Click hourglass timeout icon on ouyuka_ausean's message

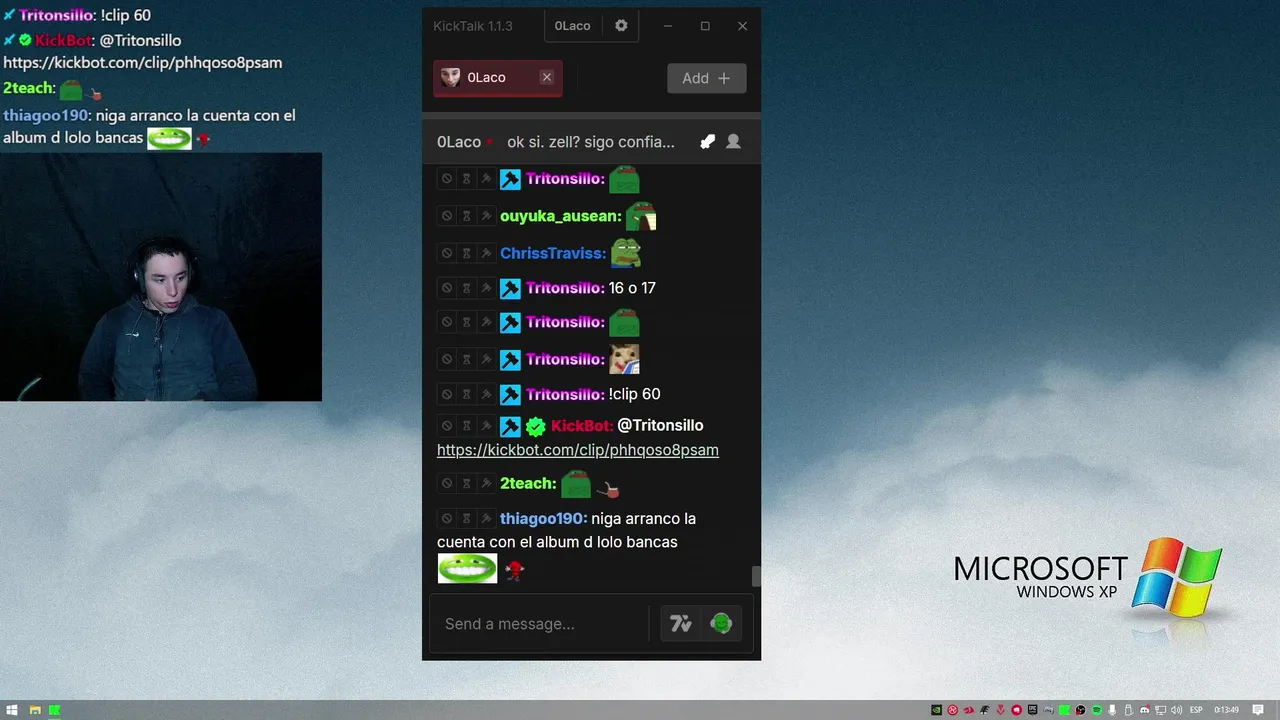466,215
